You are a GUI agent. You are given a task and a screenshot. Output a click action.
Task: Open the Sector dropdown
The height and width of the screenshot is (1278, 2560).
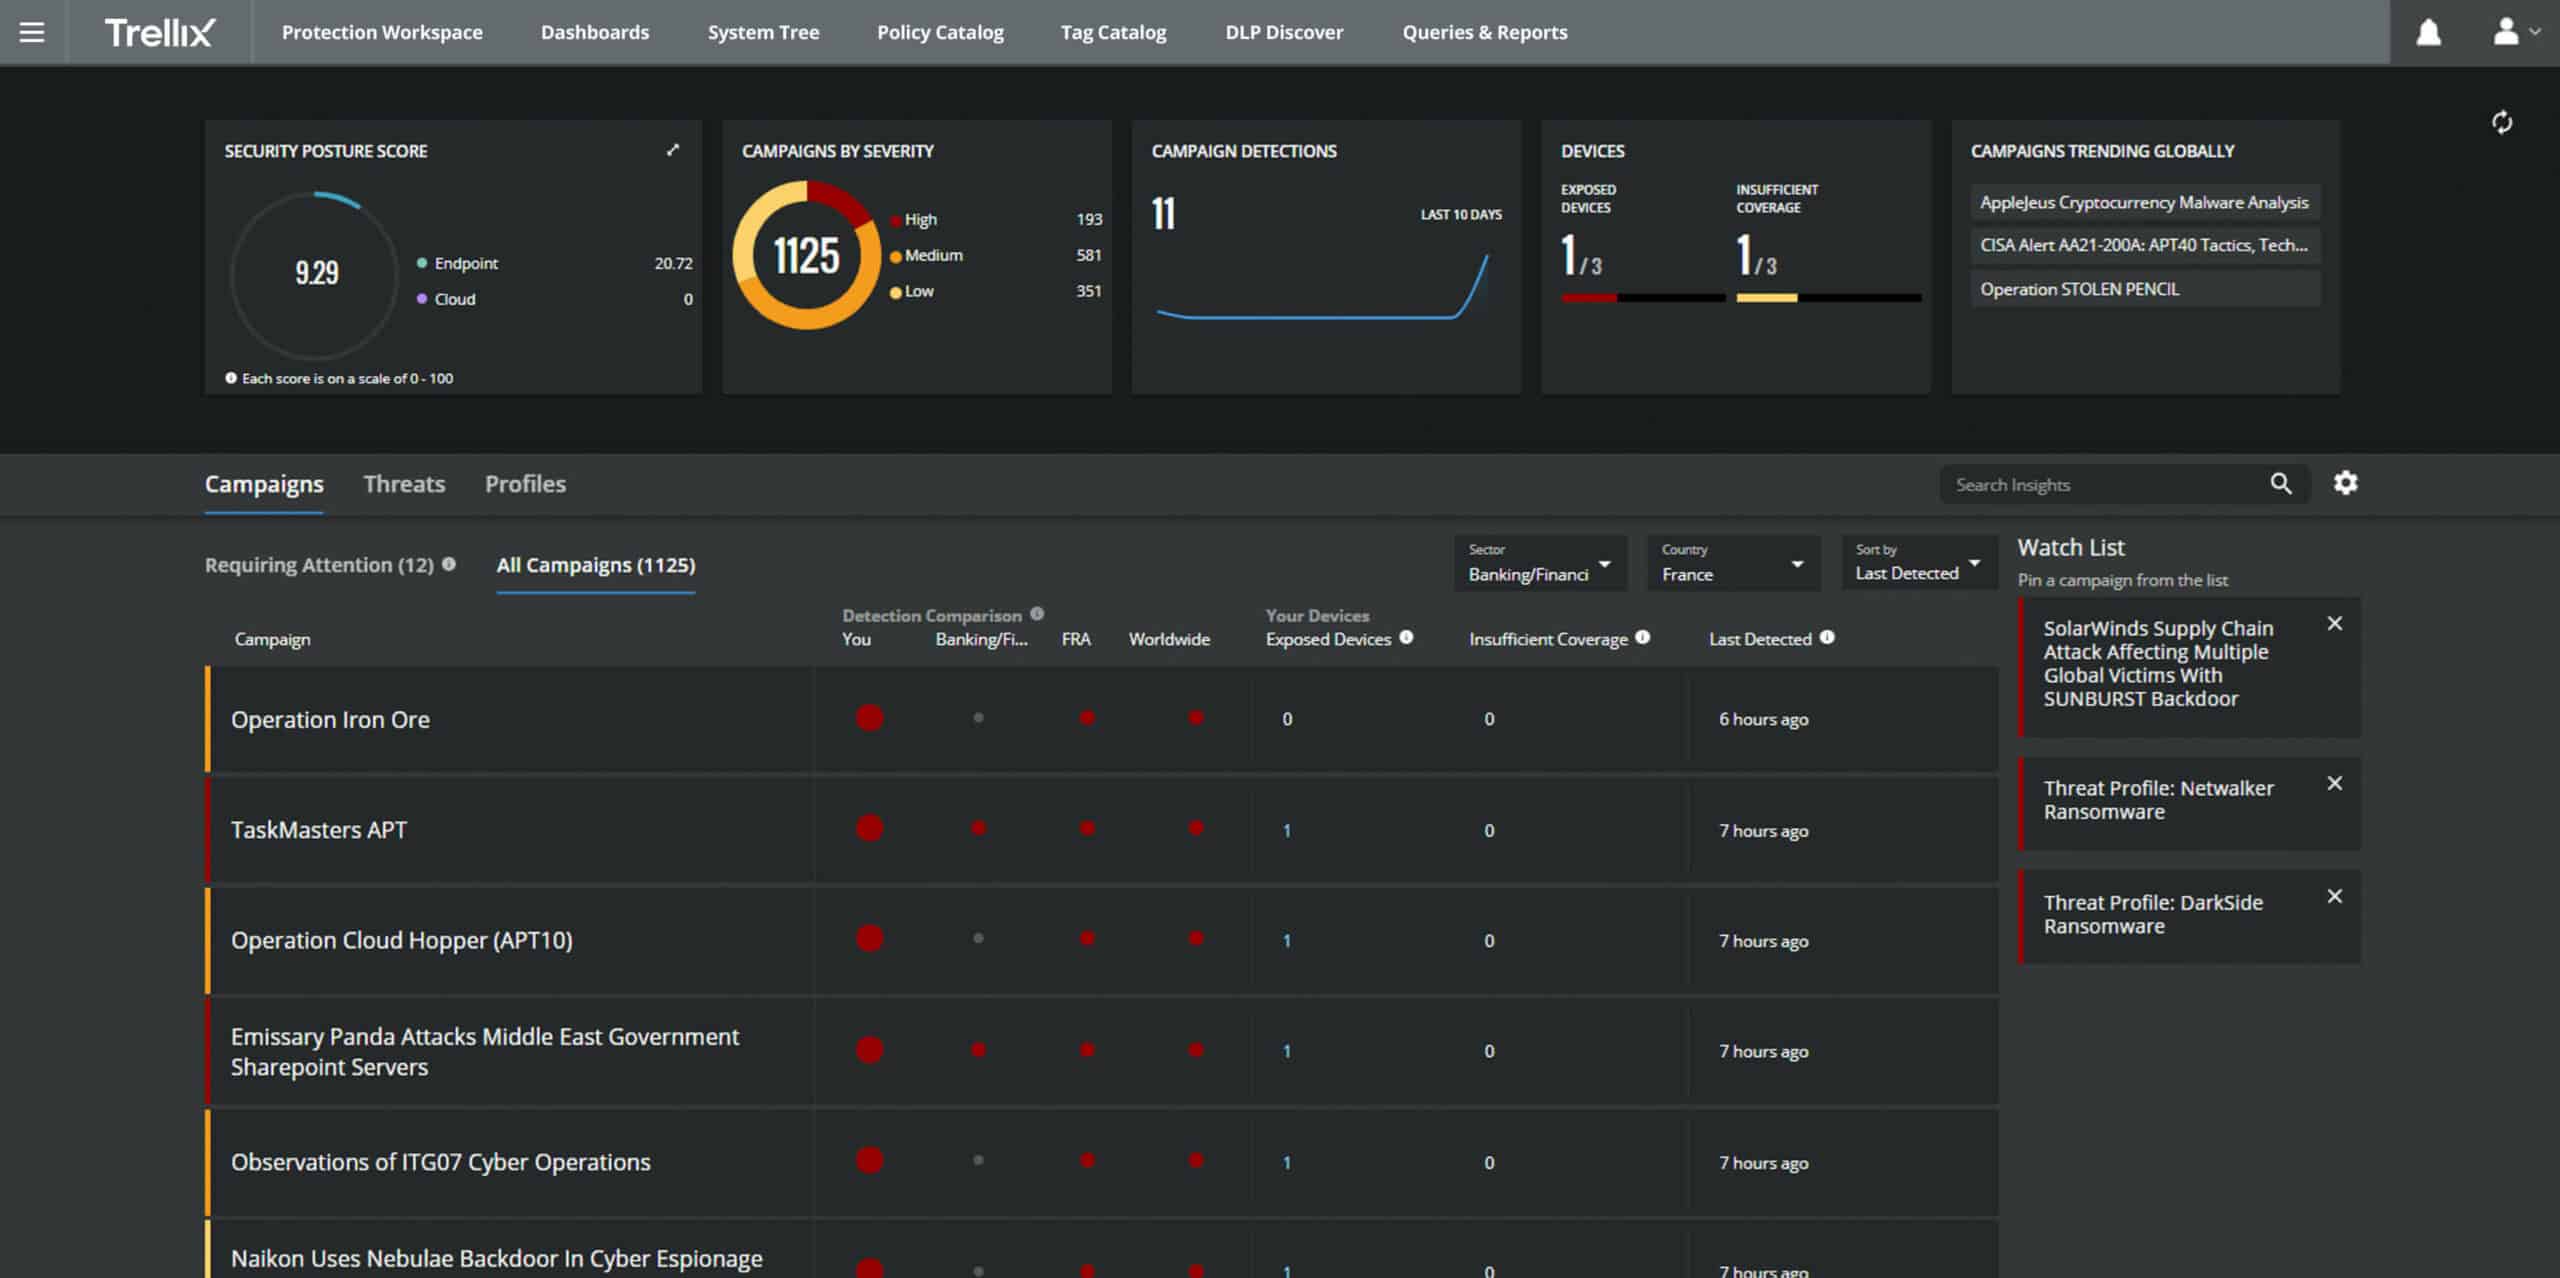coord(1540,563)
